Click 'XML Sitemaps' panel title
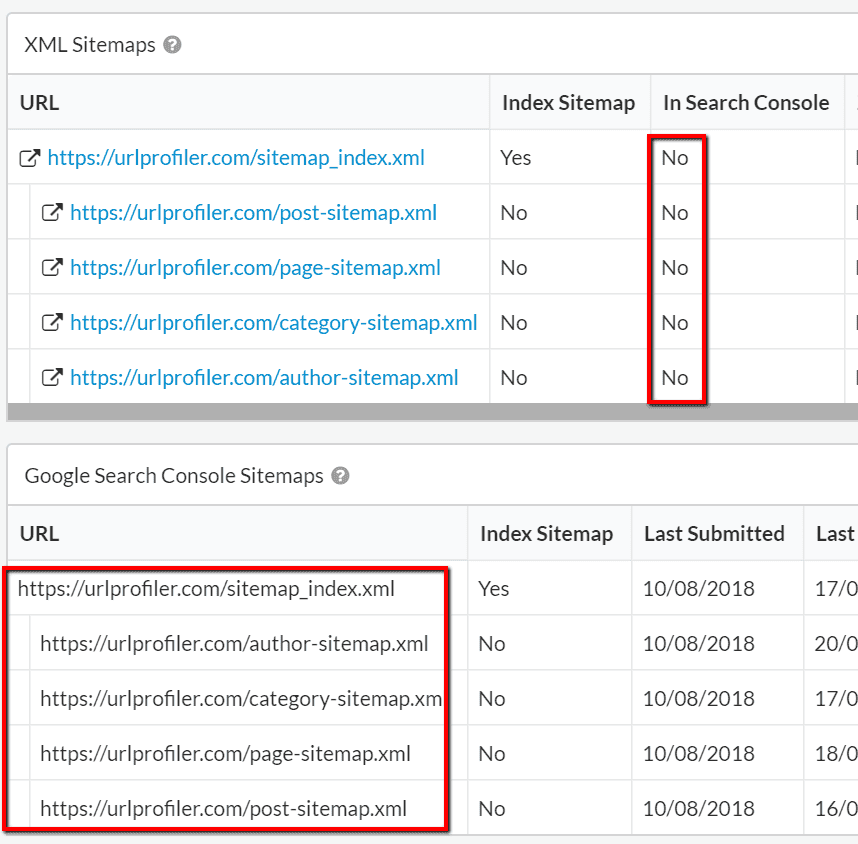 (x=90, y=45)
